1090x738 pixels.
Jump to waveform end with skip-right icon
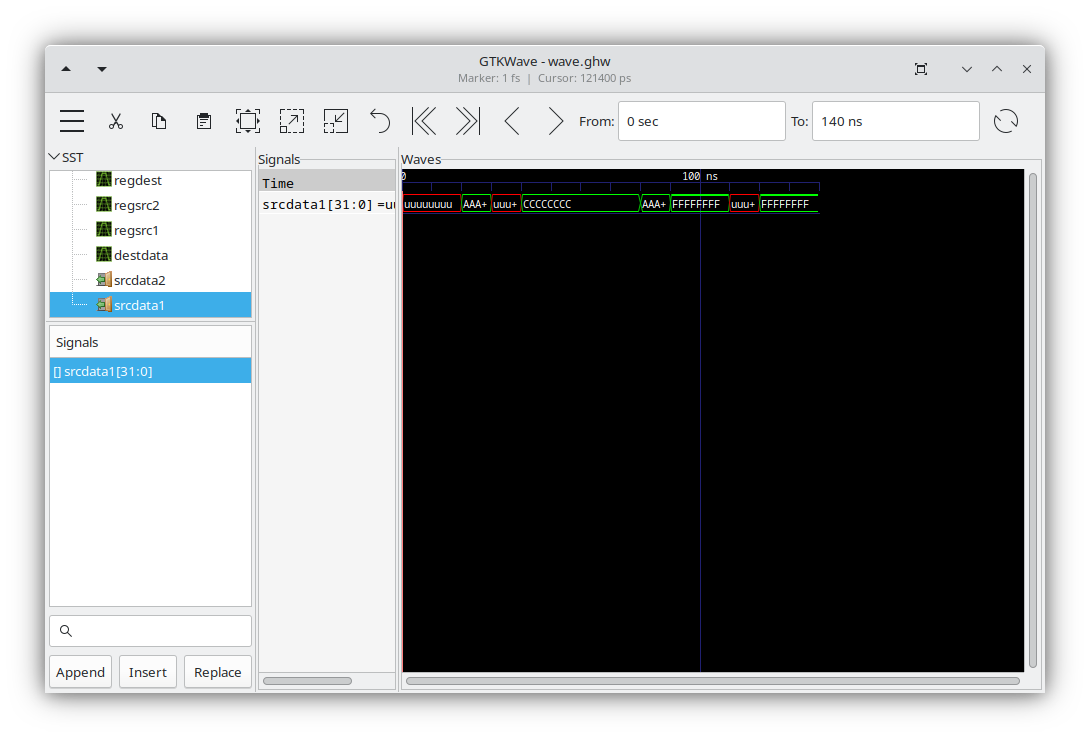467,121
